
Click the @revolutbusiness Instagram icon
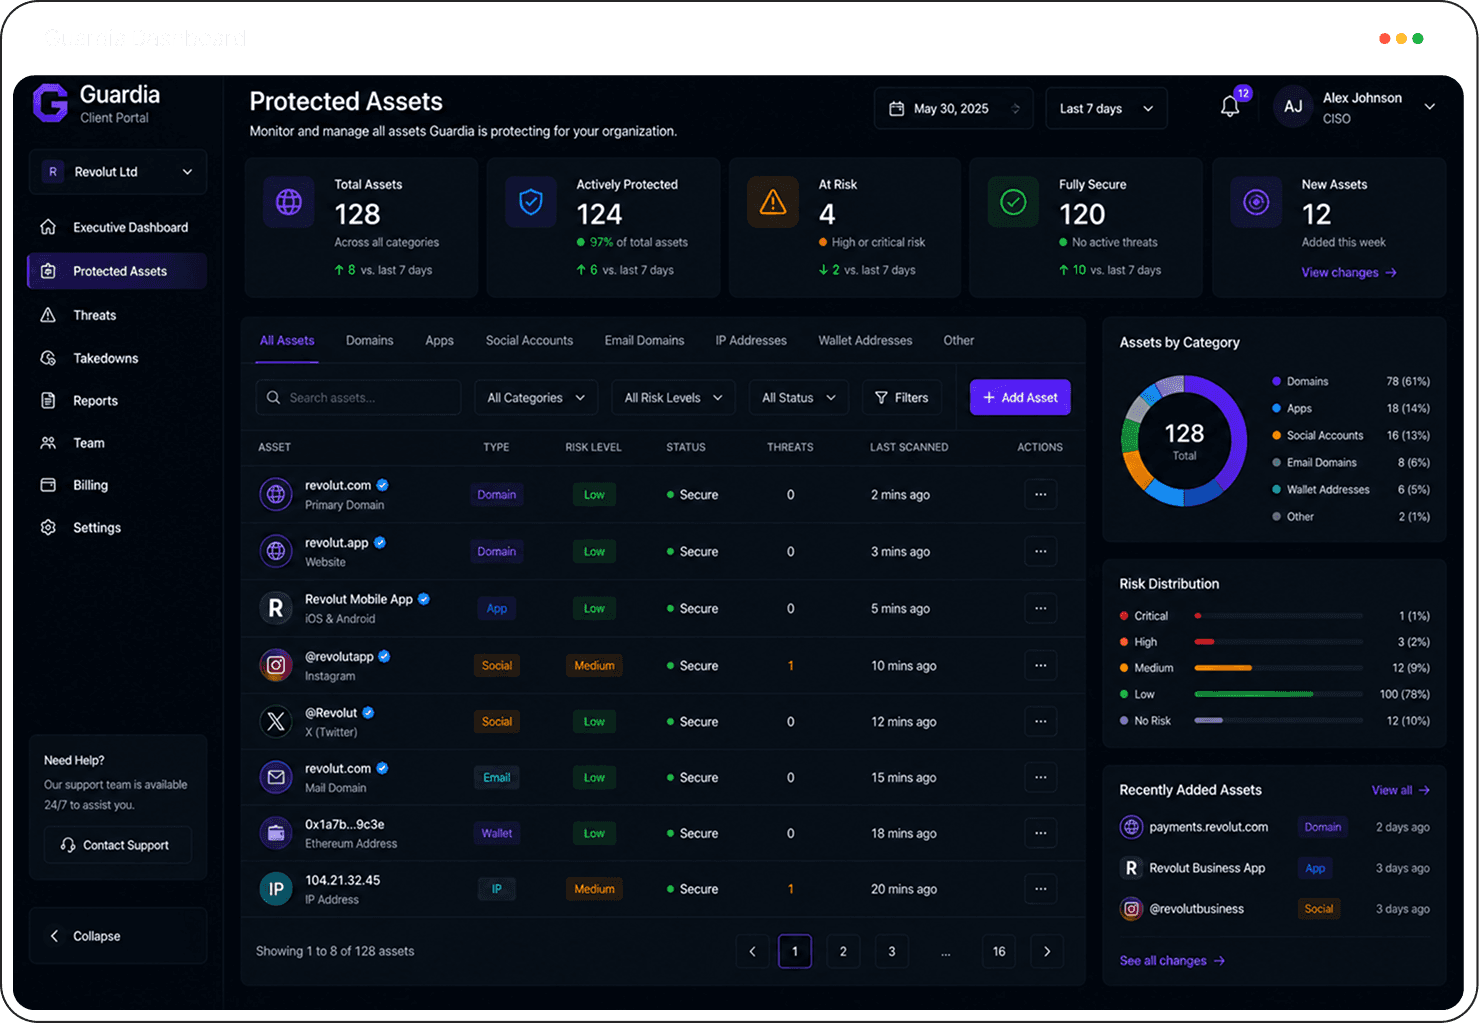click(x=1131, y=909)
